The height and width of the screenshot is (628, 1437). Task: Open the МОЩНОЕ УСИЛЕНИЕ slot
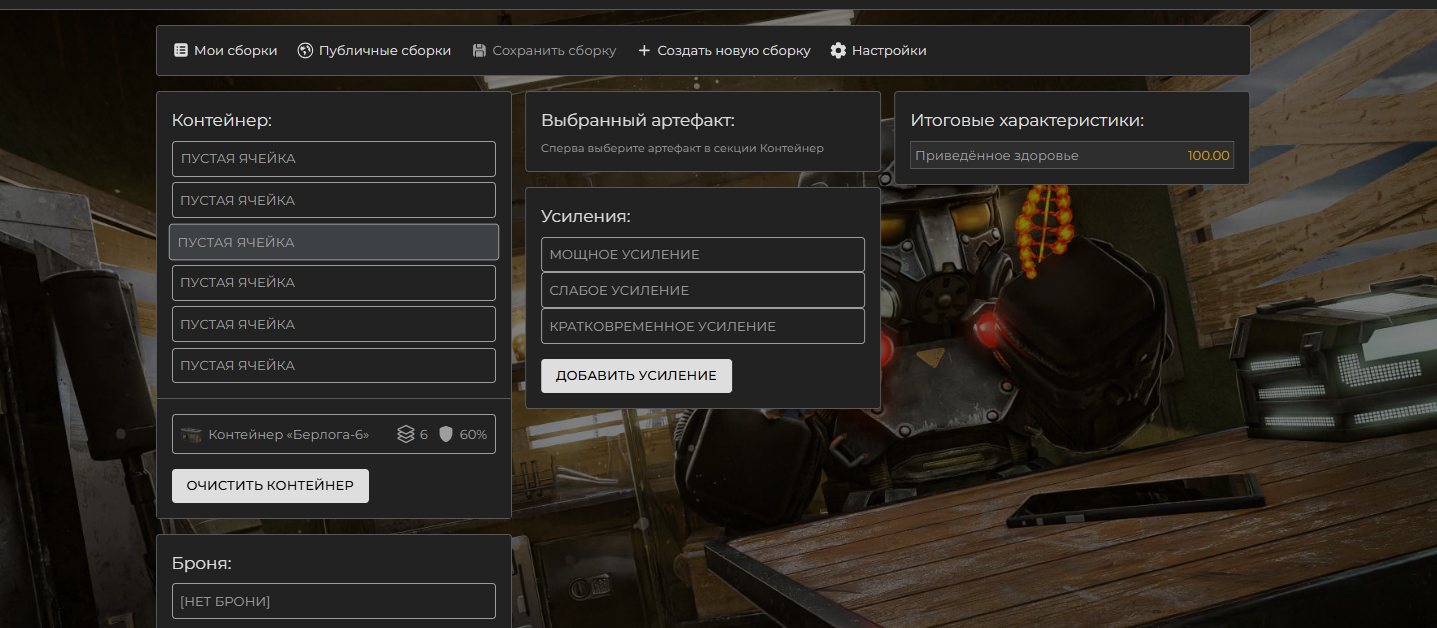click(703, 254)
